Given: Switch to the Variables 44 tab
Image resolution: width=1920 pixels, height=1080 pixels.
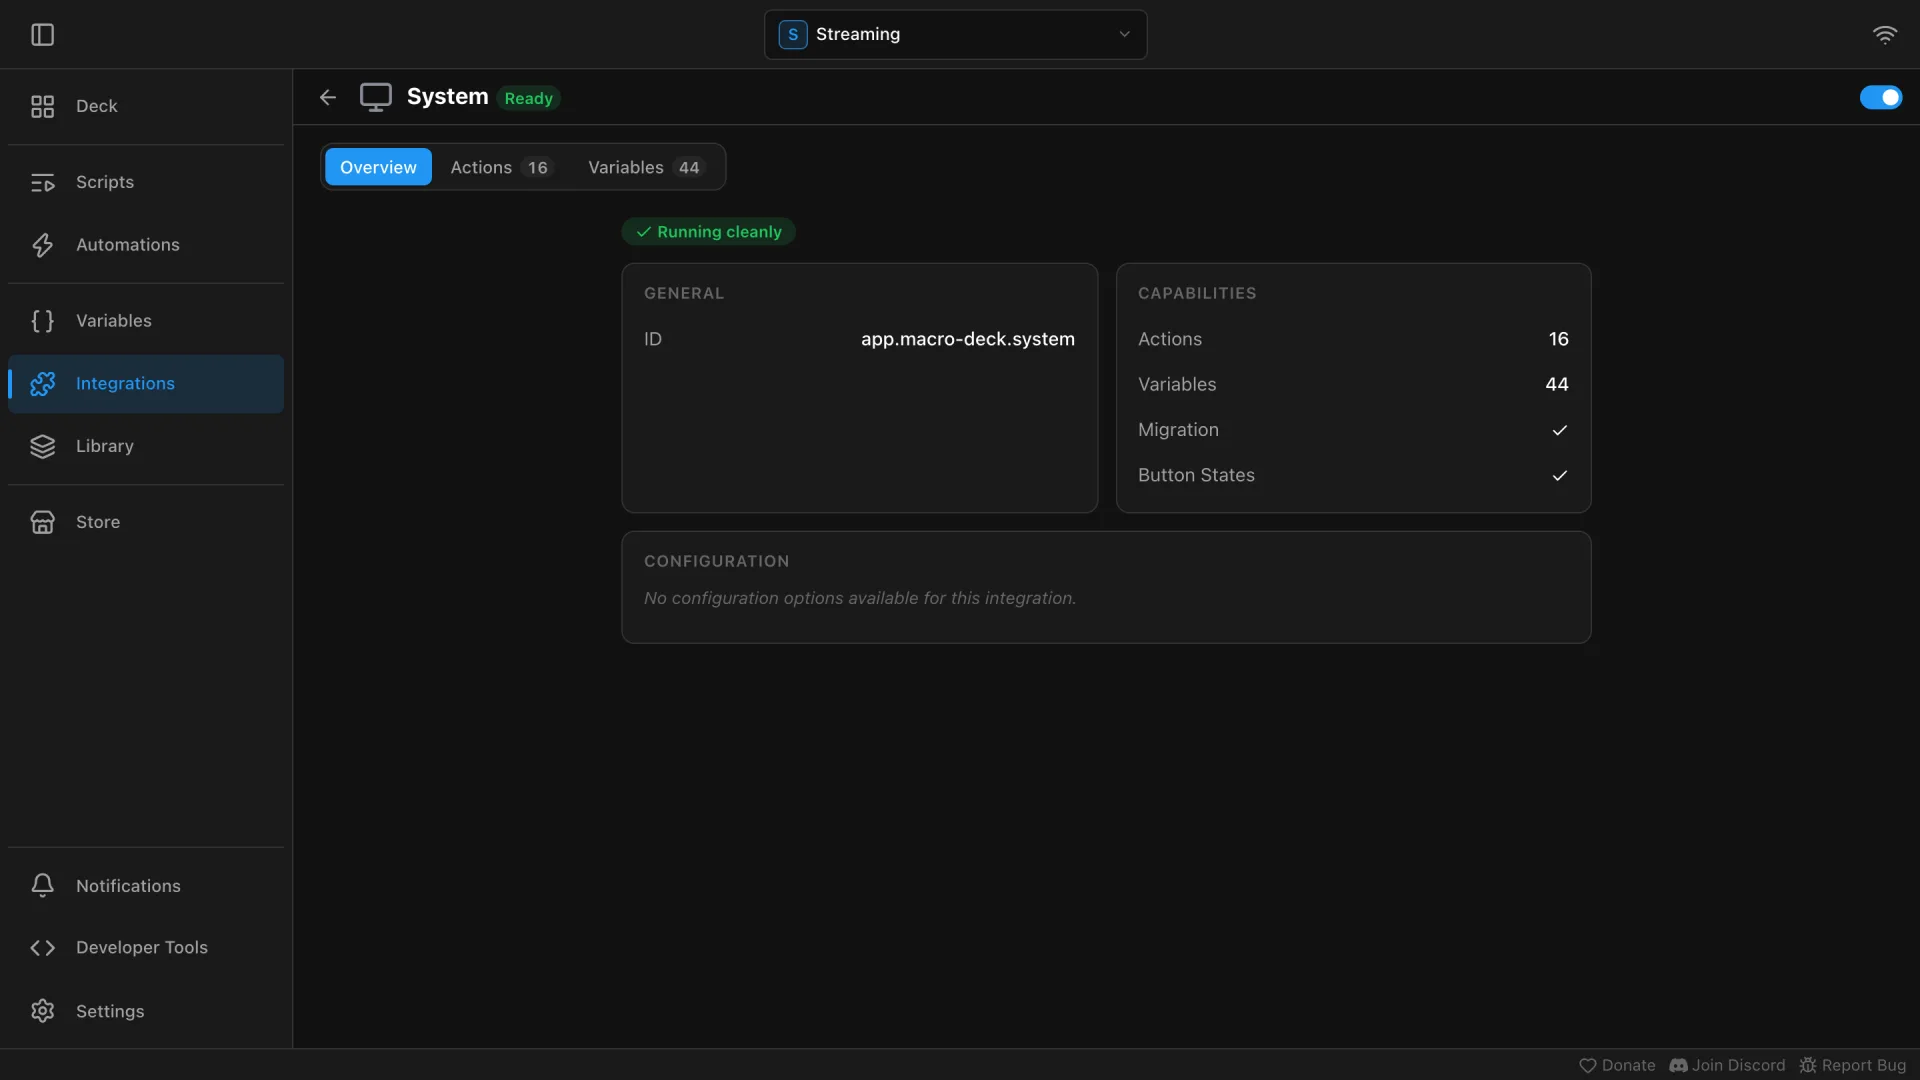Looking at the screenshot, I should coord(645,167).
